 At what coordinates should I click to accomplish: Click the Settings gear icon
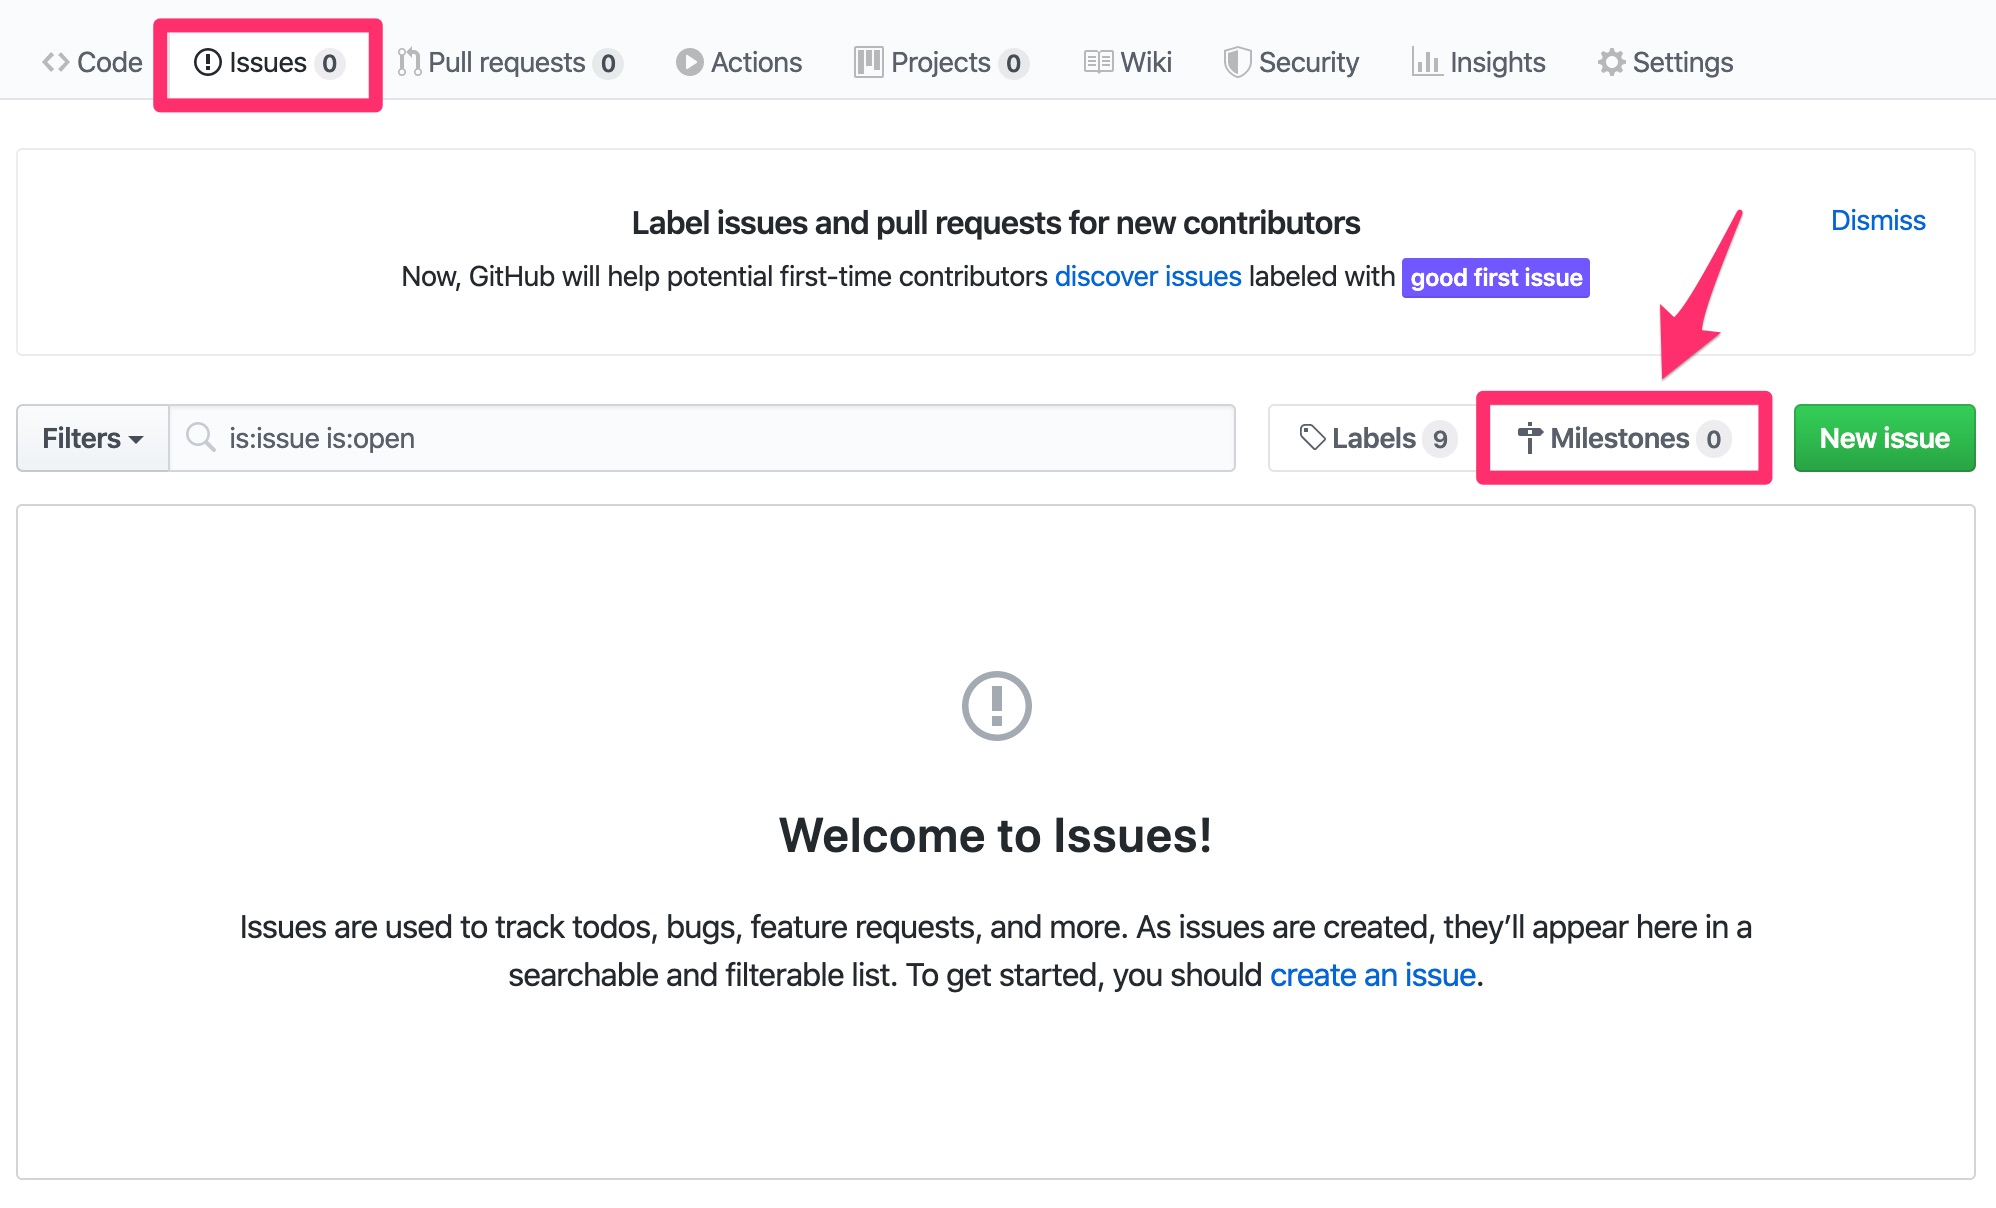click(1611, 62)
